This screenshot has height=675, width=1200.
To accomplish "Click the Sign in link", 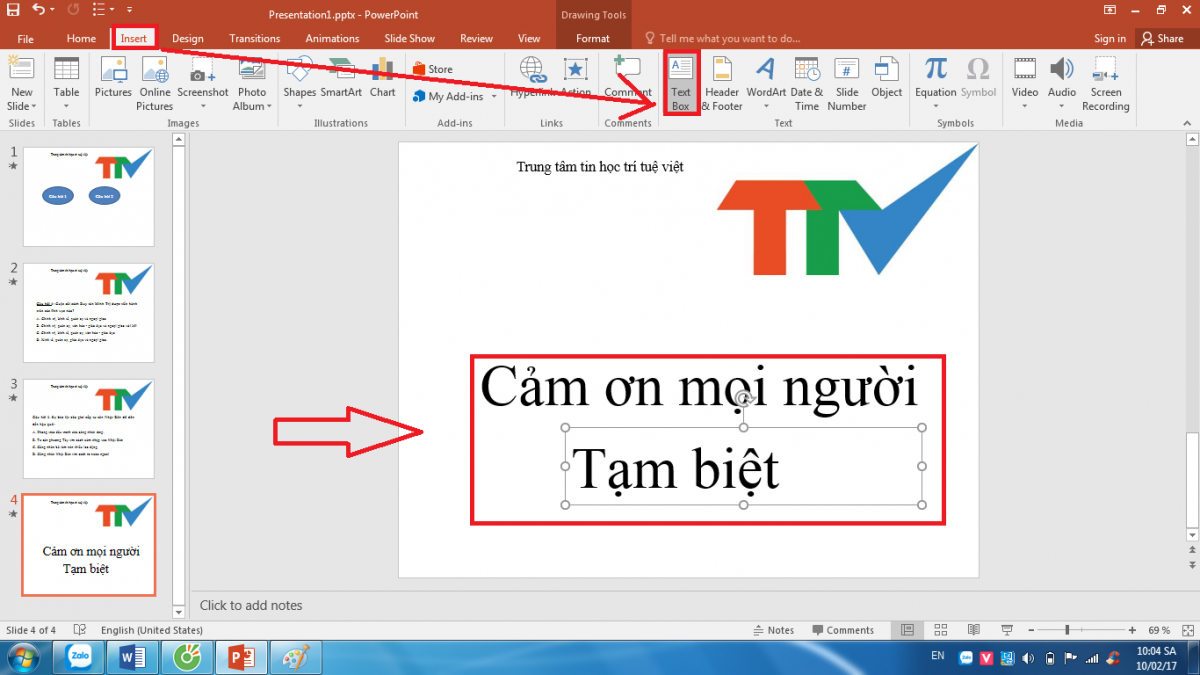I will (1109, 39).
